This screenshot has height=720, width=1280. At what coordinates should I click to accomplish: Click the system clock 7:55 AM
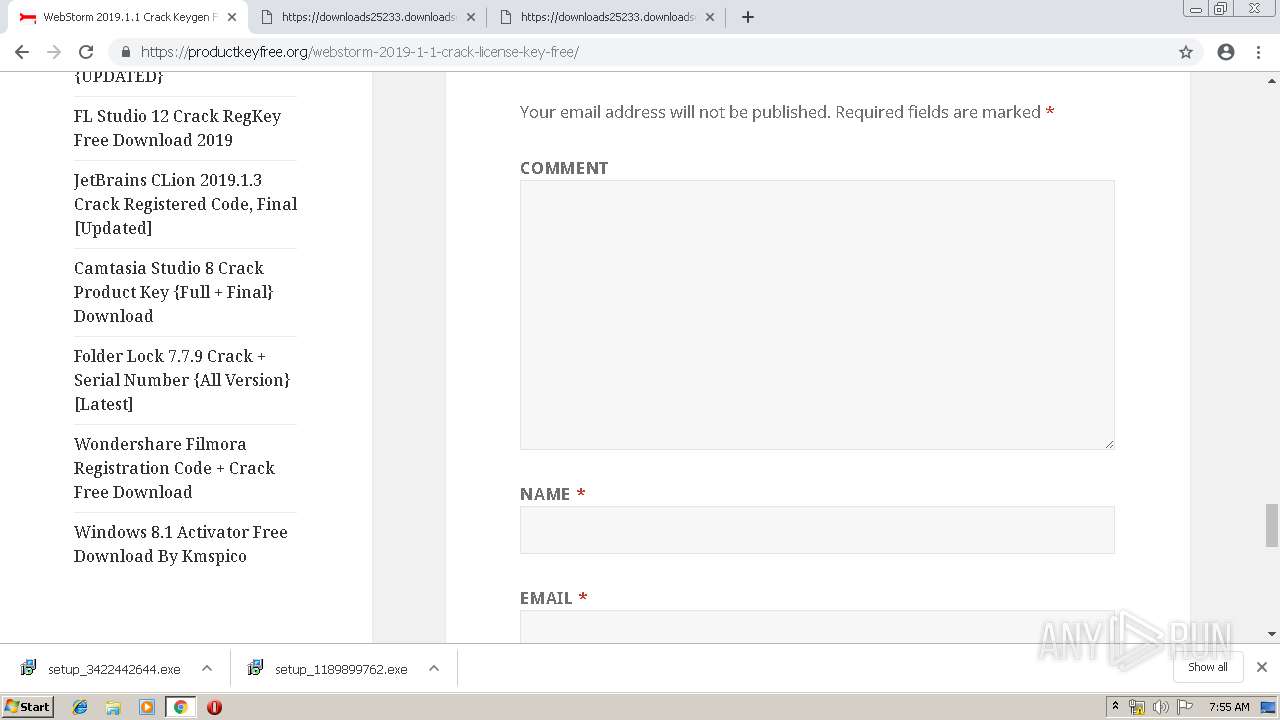click(1229, 707)
